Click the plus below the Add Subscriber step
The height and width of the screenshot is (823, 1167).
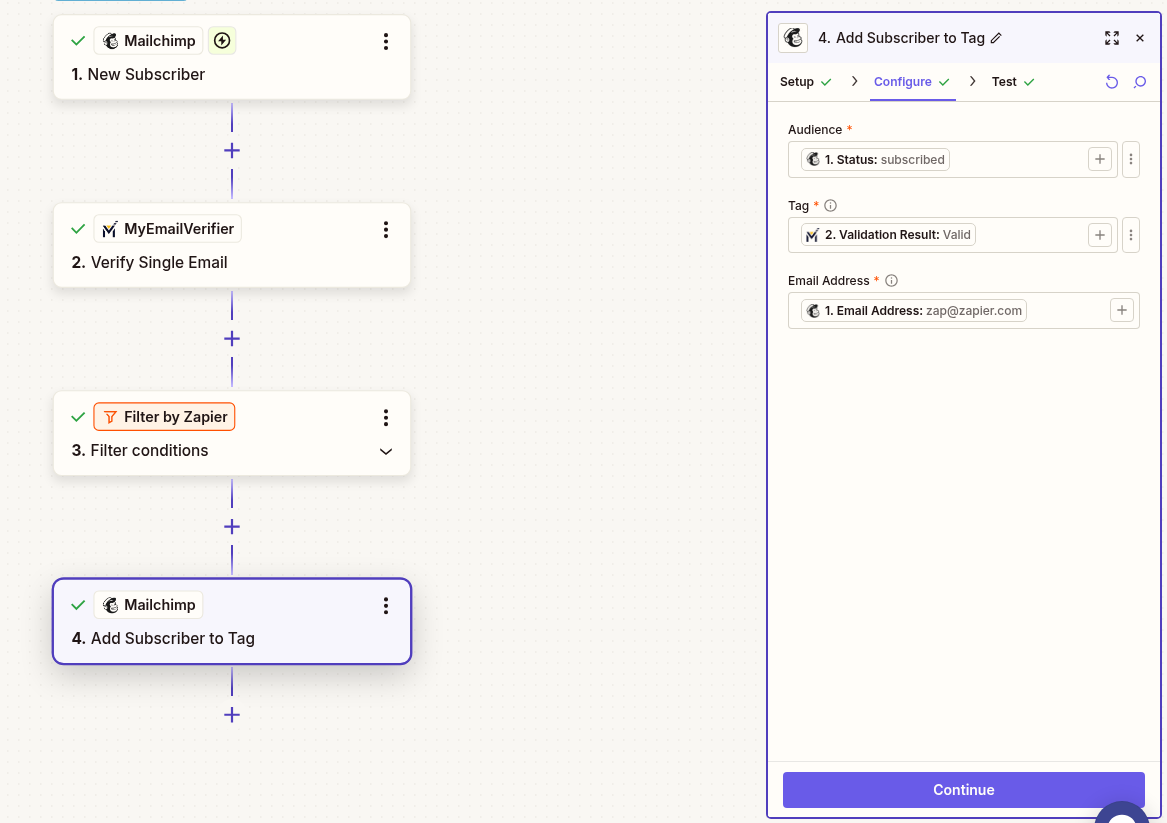(231, 714)
